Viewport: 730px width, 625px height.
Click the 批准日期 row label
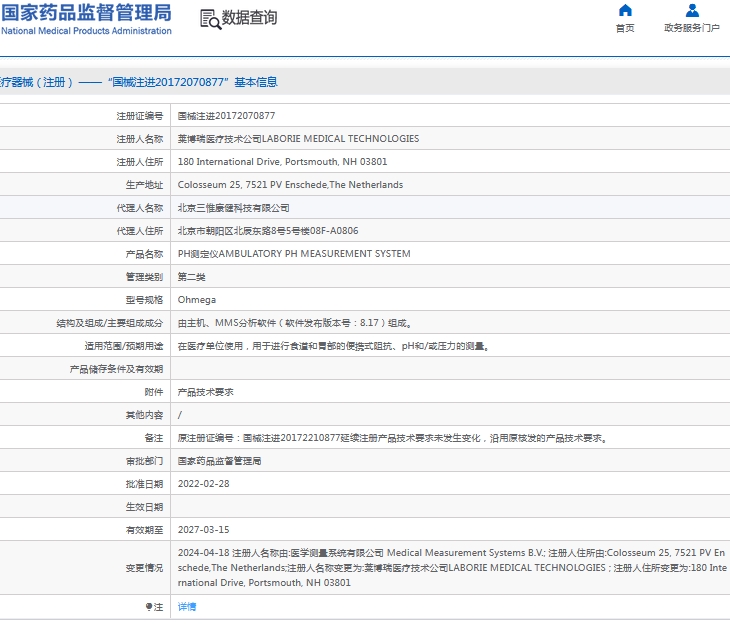click(144, 484)
